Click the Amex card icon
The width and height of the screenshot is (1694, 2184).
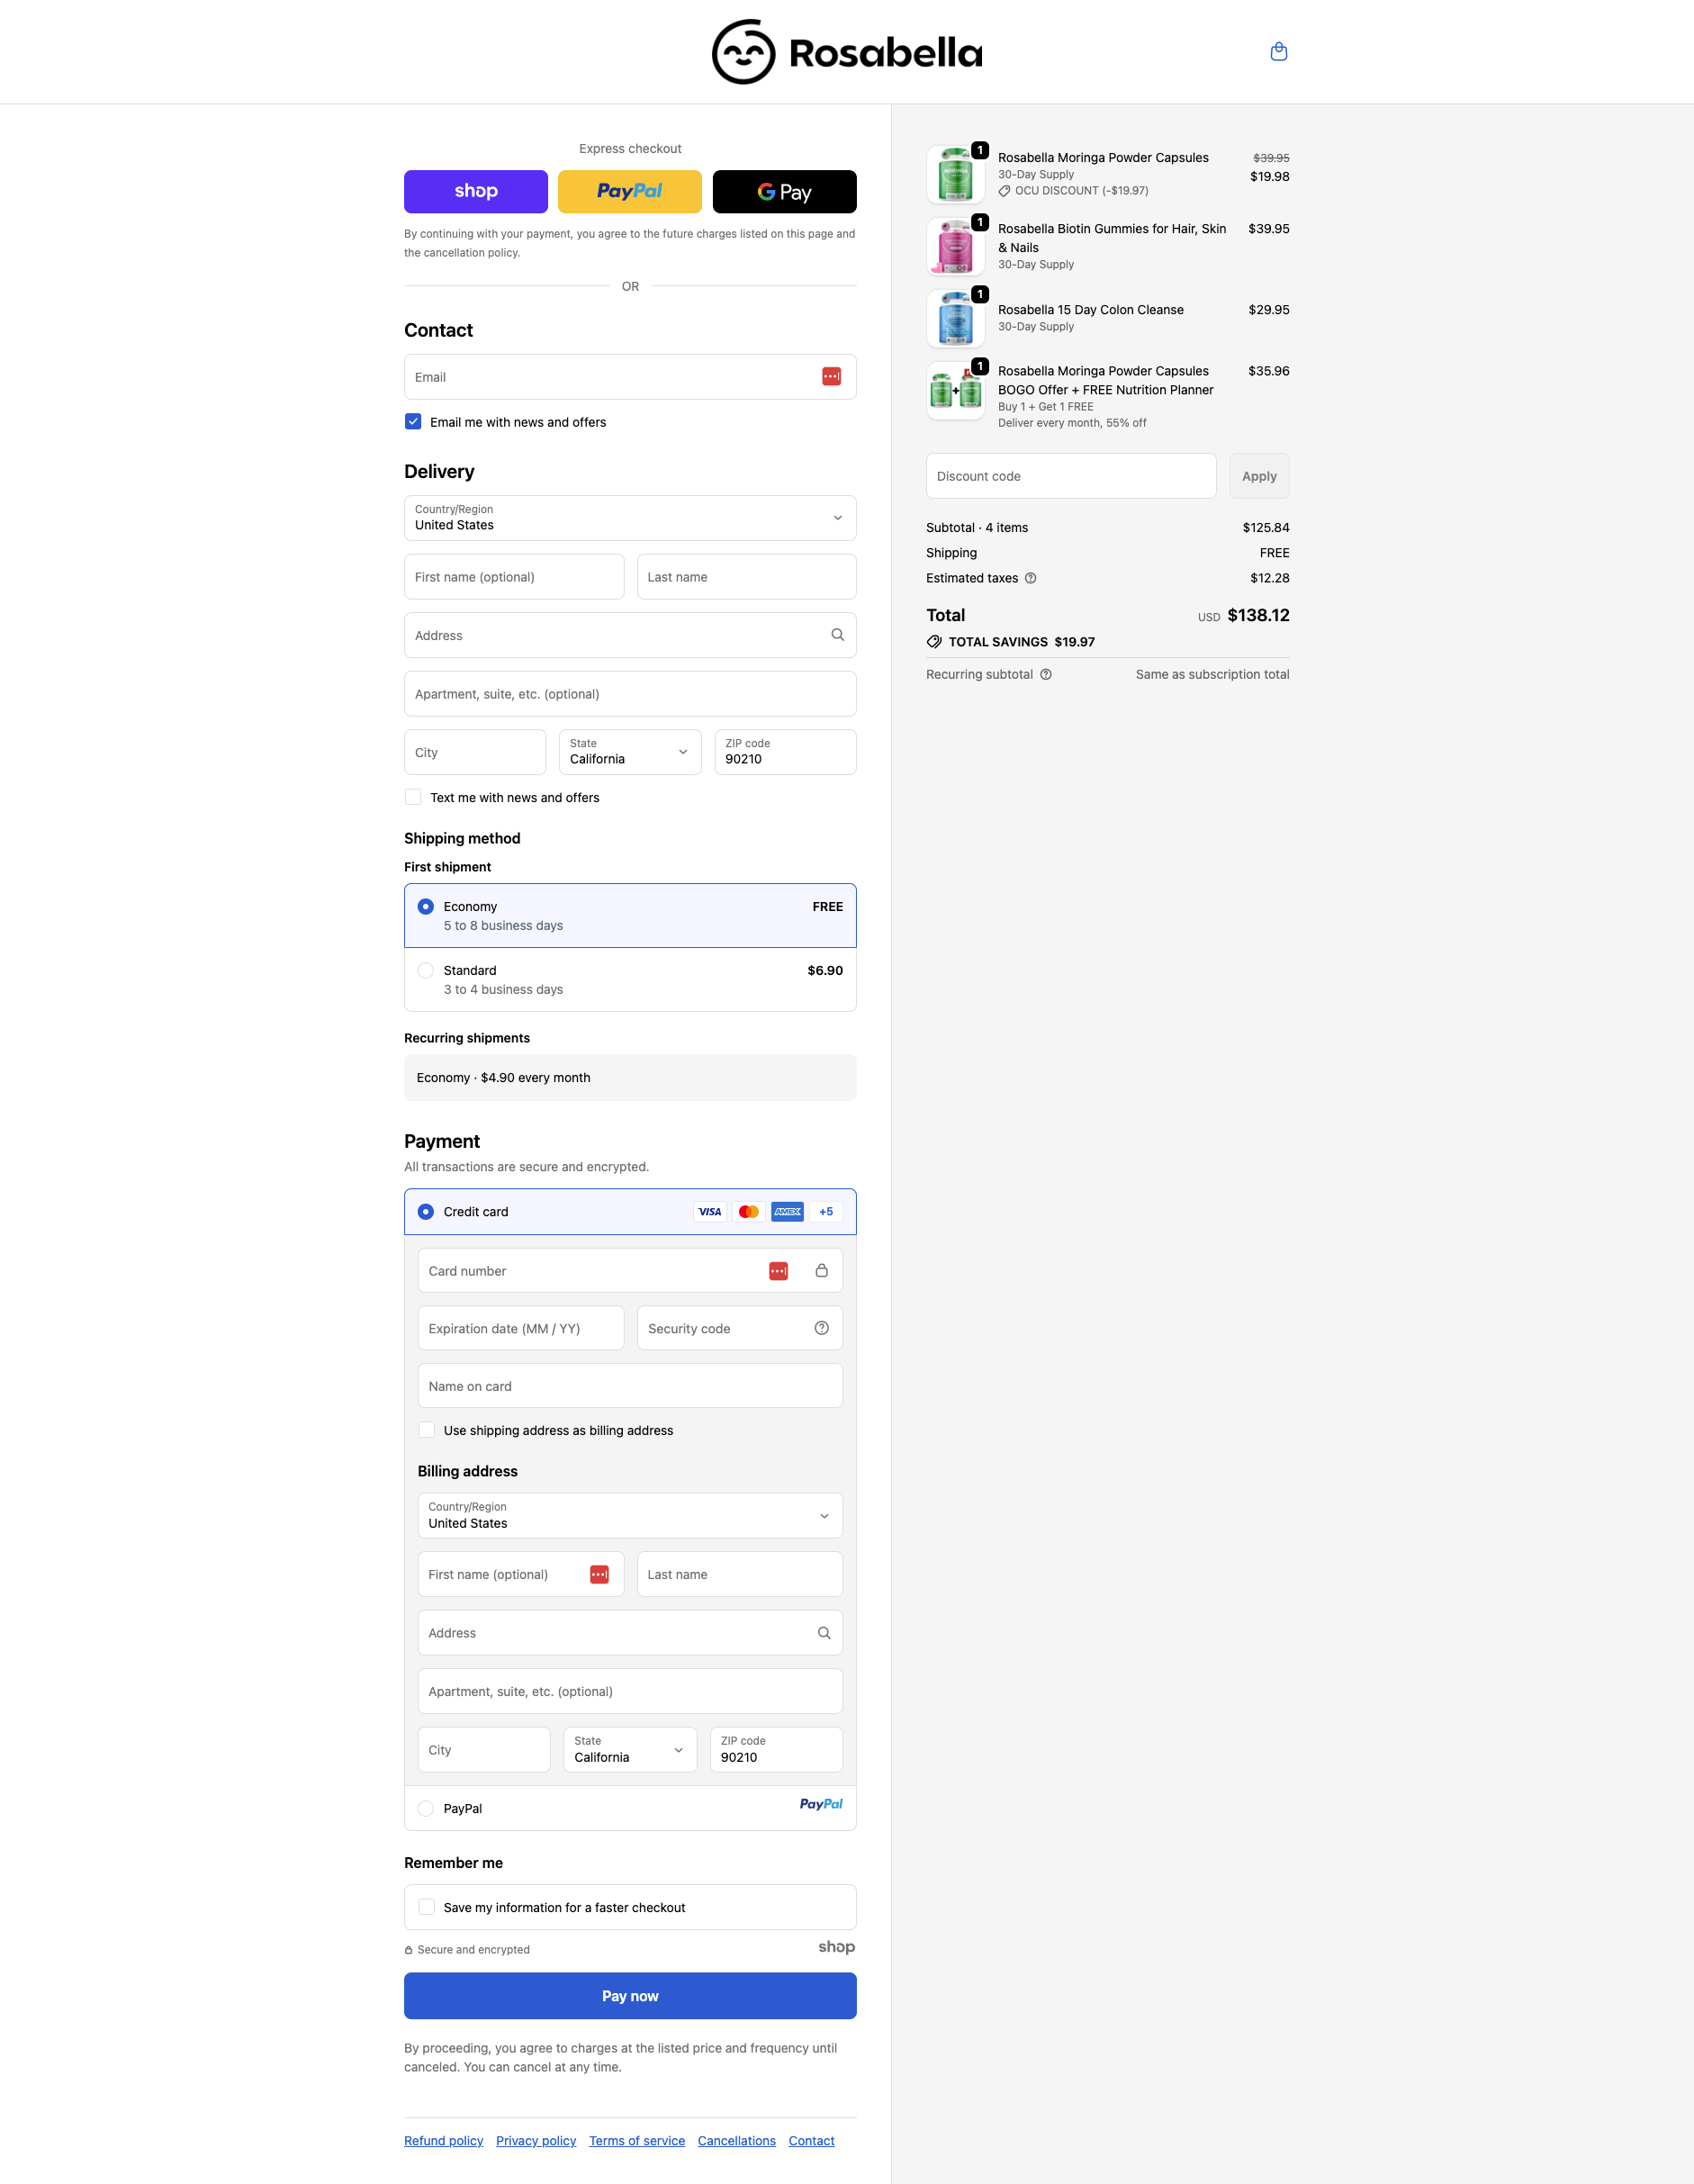coord(788,1212)
